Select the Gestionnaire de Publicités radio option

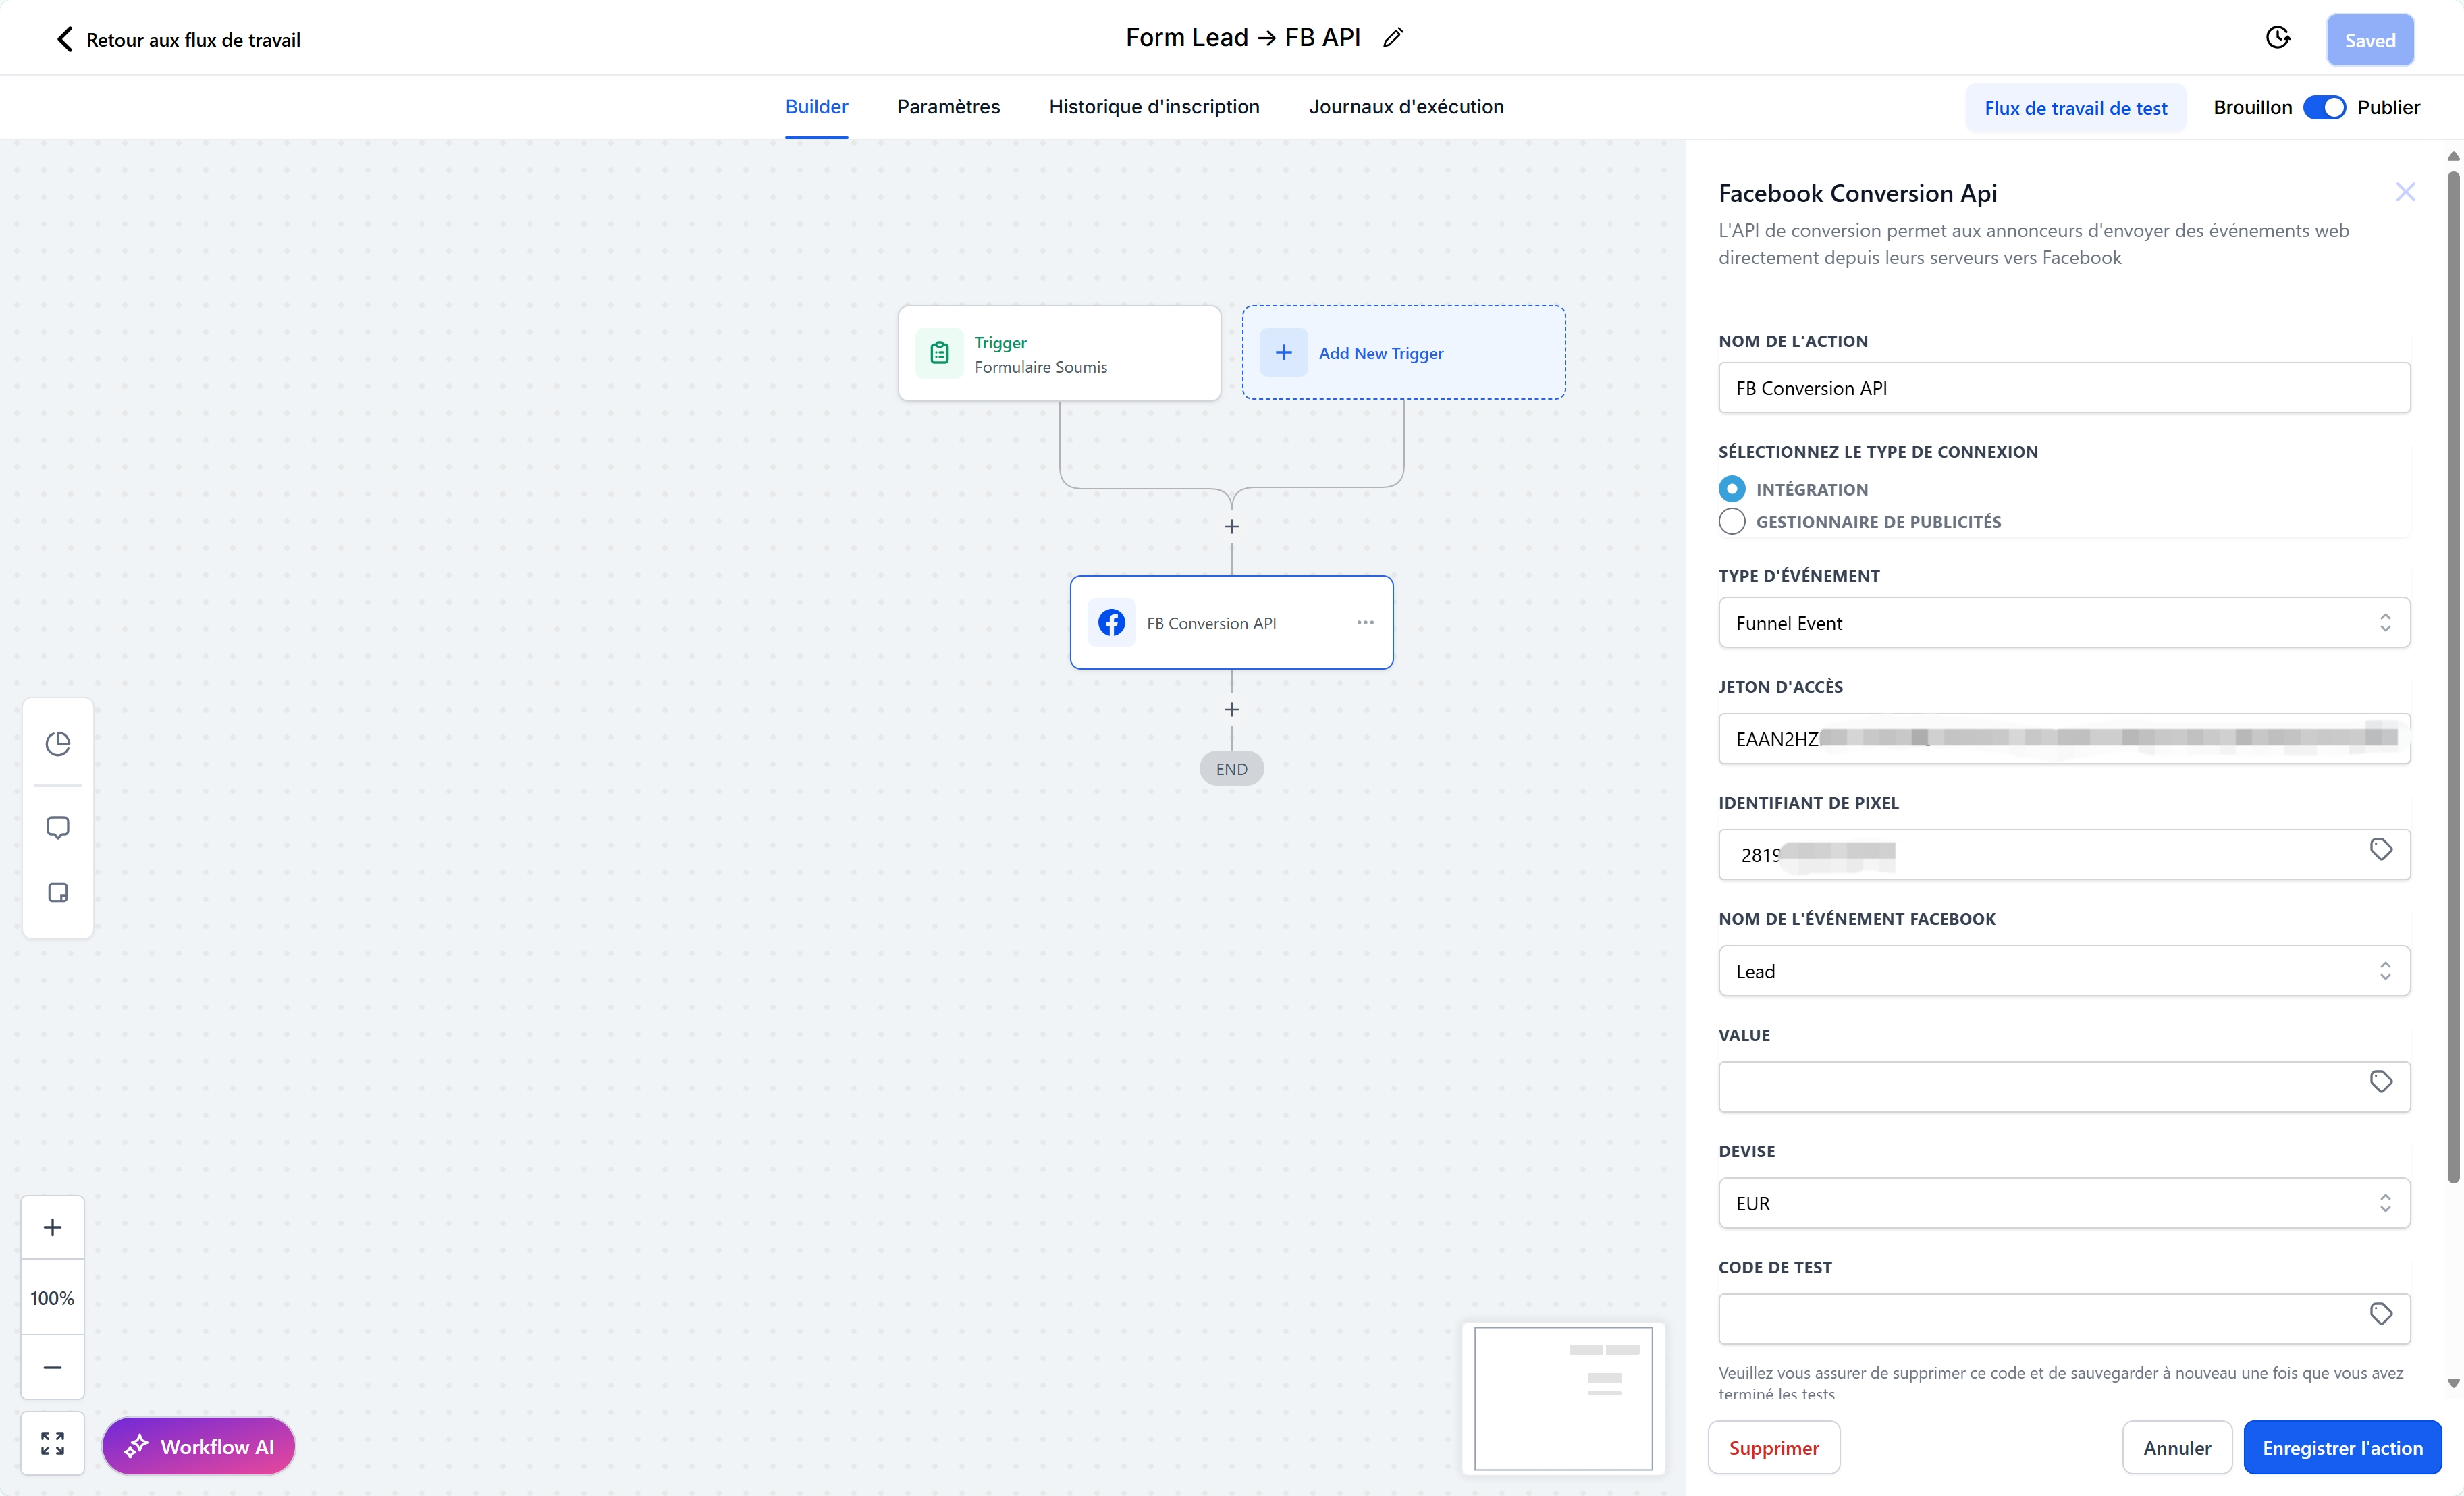[x=1732, y=521]
